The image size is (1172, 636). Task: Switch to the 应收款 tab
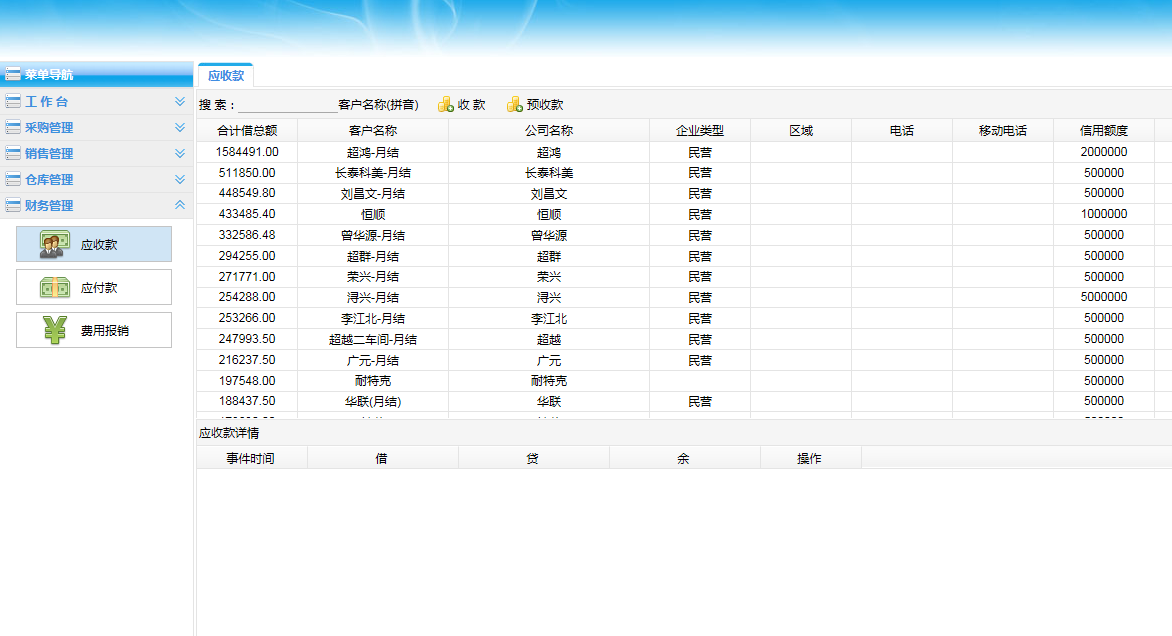(226, 75)
